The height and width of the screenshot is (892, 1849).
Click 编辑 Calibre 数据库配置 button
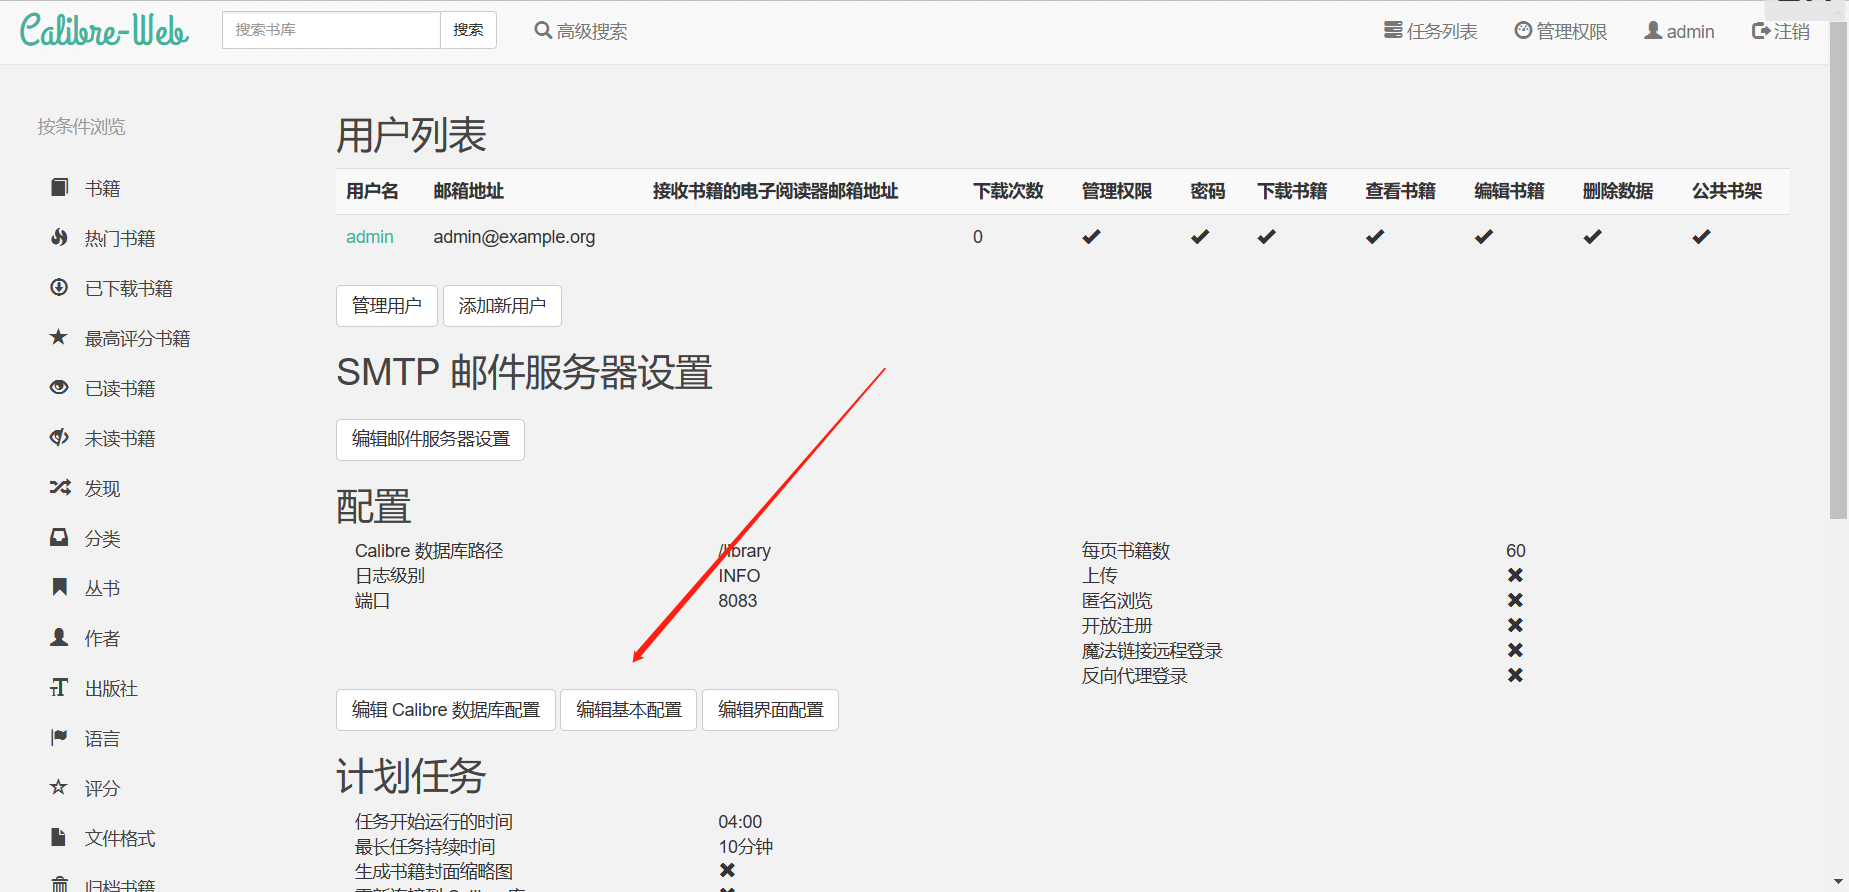coord(446,710)
